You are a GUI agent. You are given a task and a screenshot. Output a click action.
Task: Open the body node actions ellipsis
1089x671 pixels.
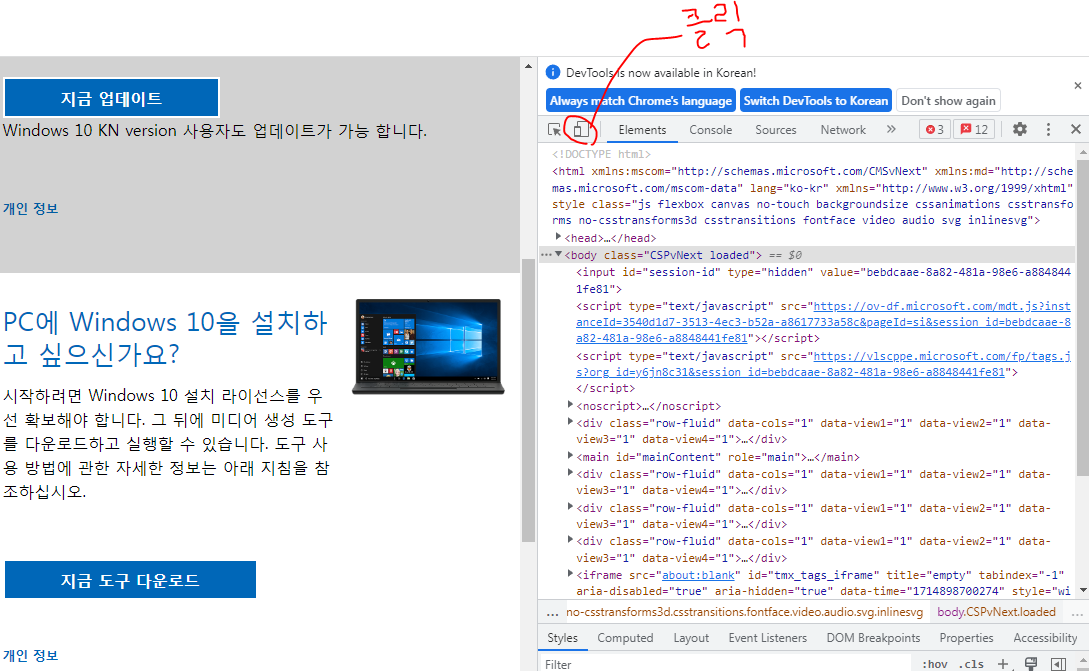point(546,255)
